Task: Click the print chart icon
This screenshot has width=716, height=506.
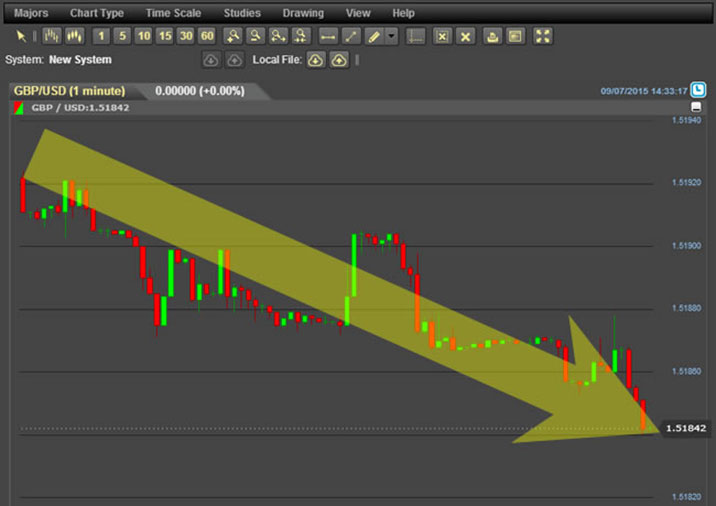Action: (492, 36)
